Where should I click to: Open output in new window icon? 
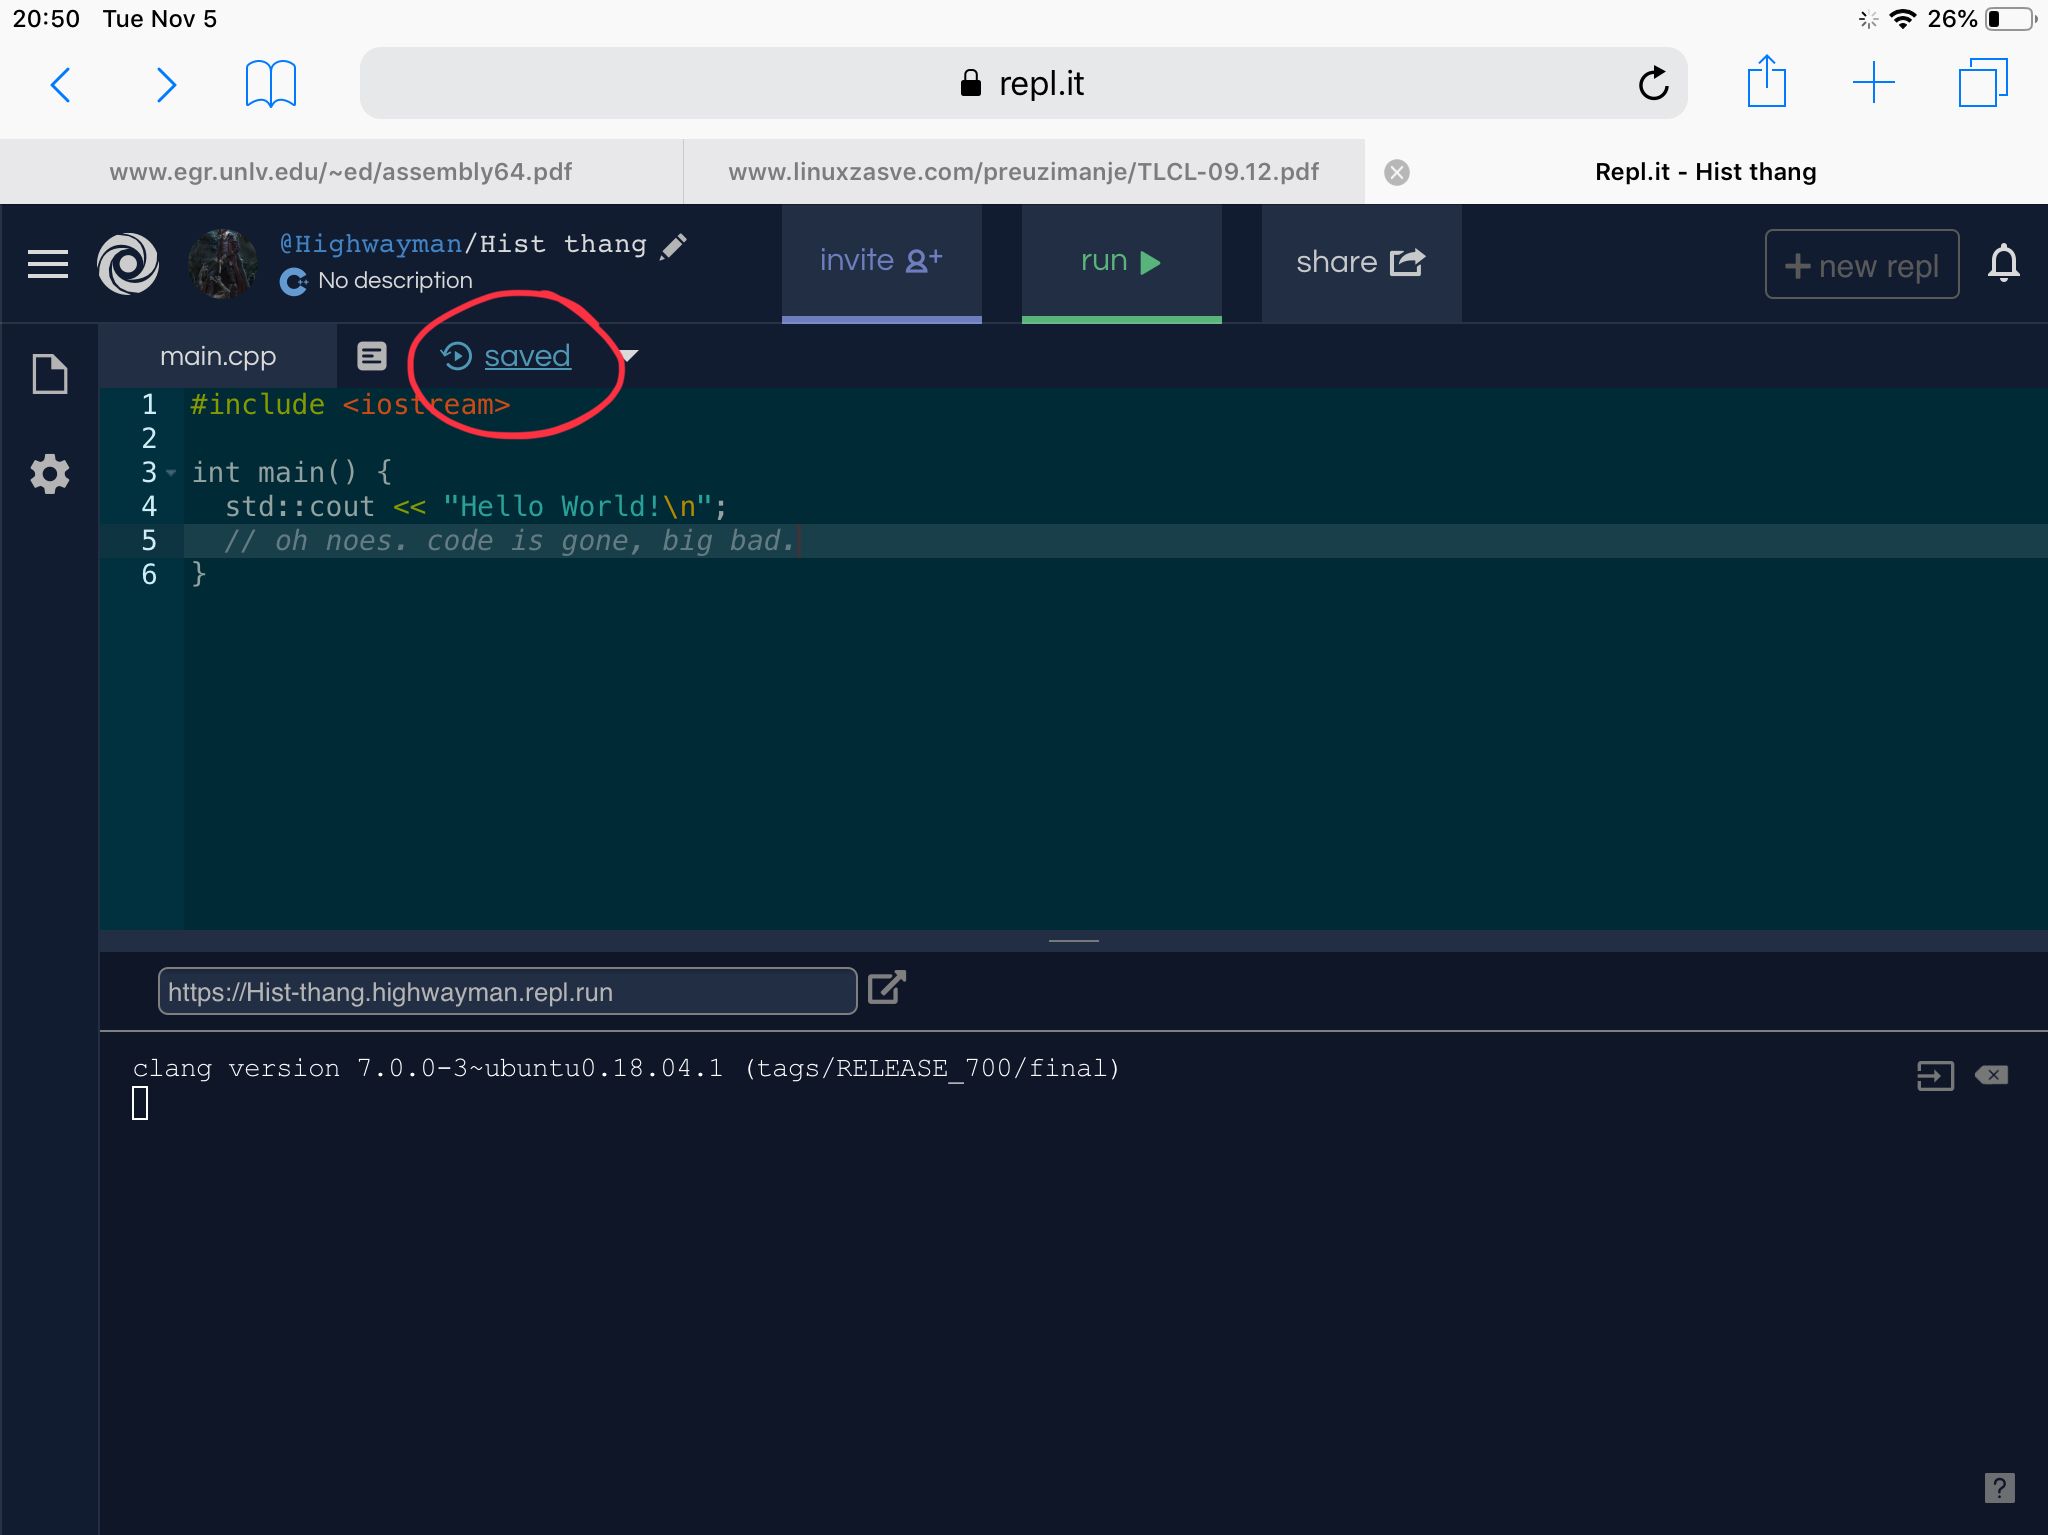tap(886, 988)
